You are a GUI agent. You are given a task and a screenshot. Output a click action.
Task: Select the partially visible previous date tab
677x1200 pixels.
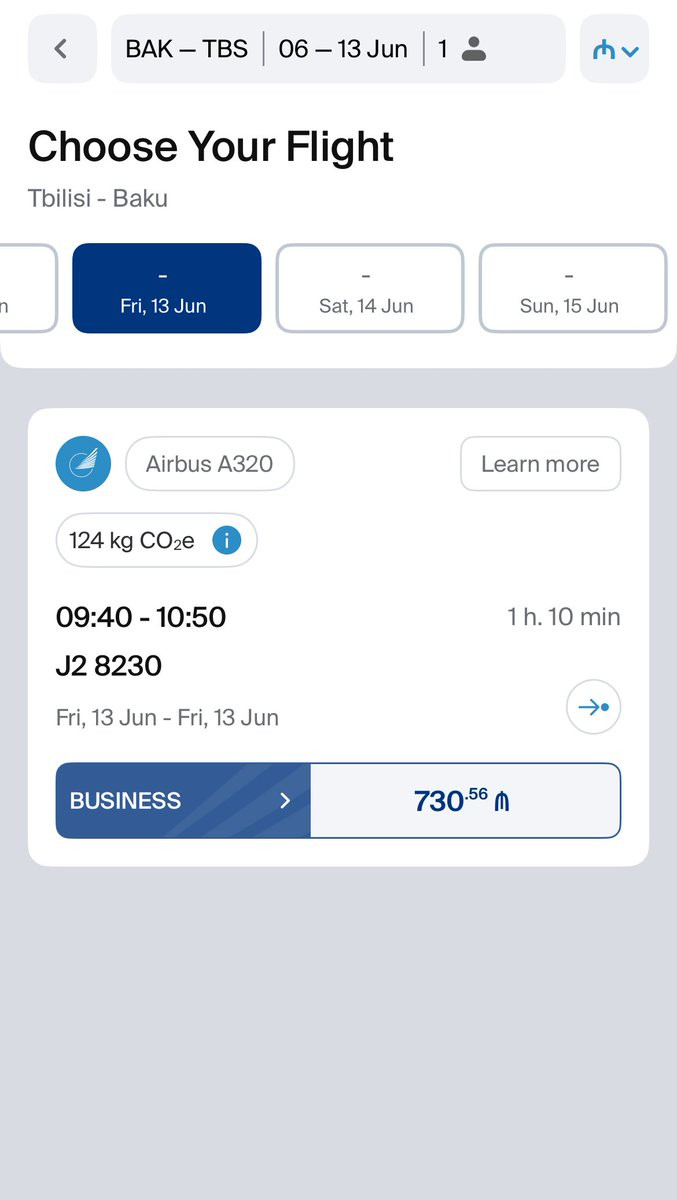coord(27,288)
